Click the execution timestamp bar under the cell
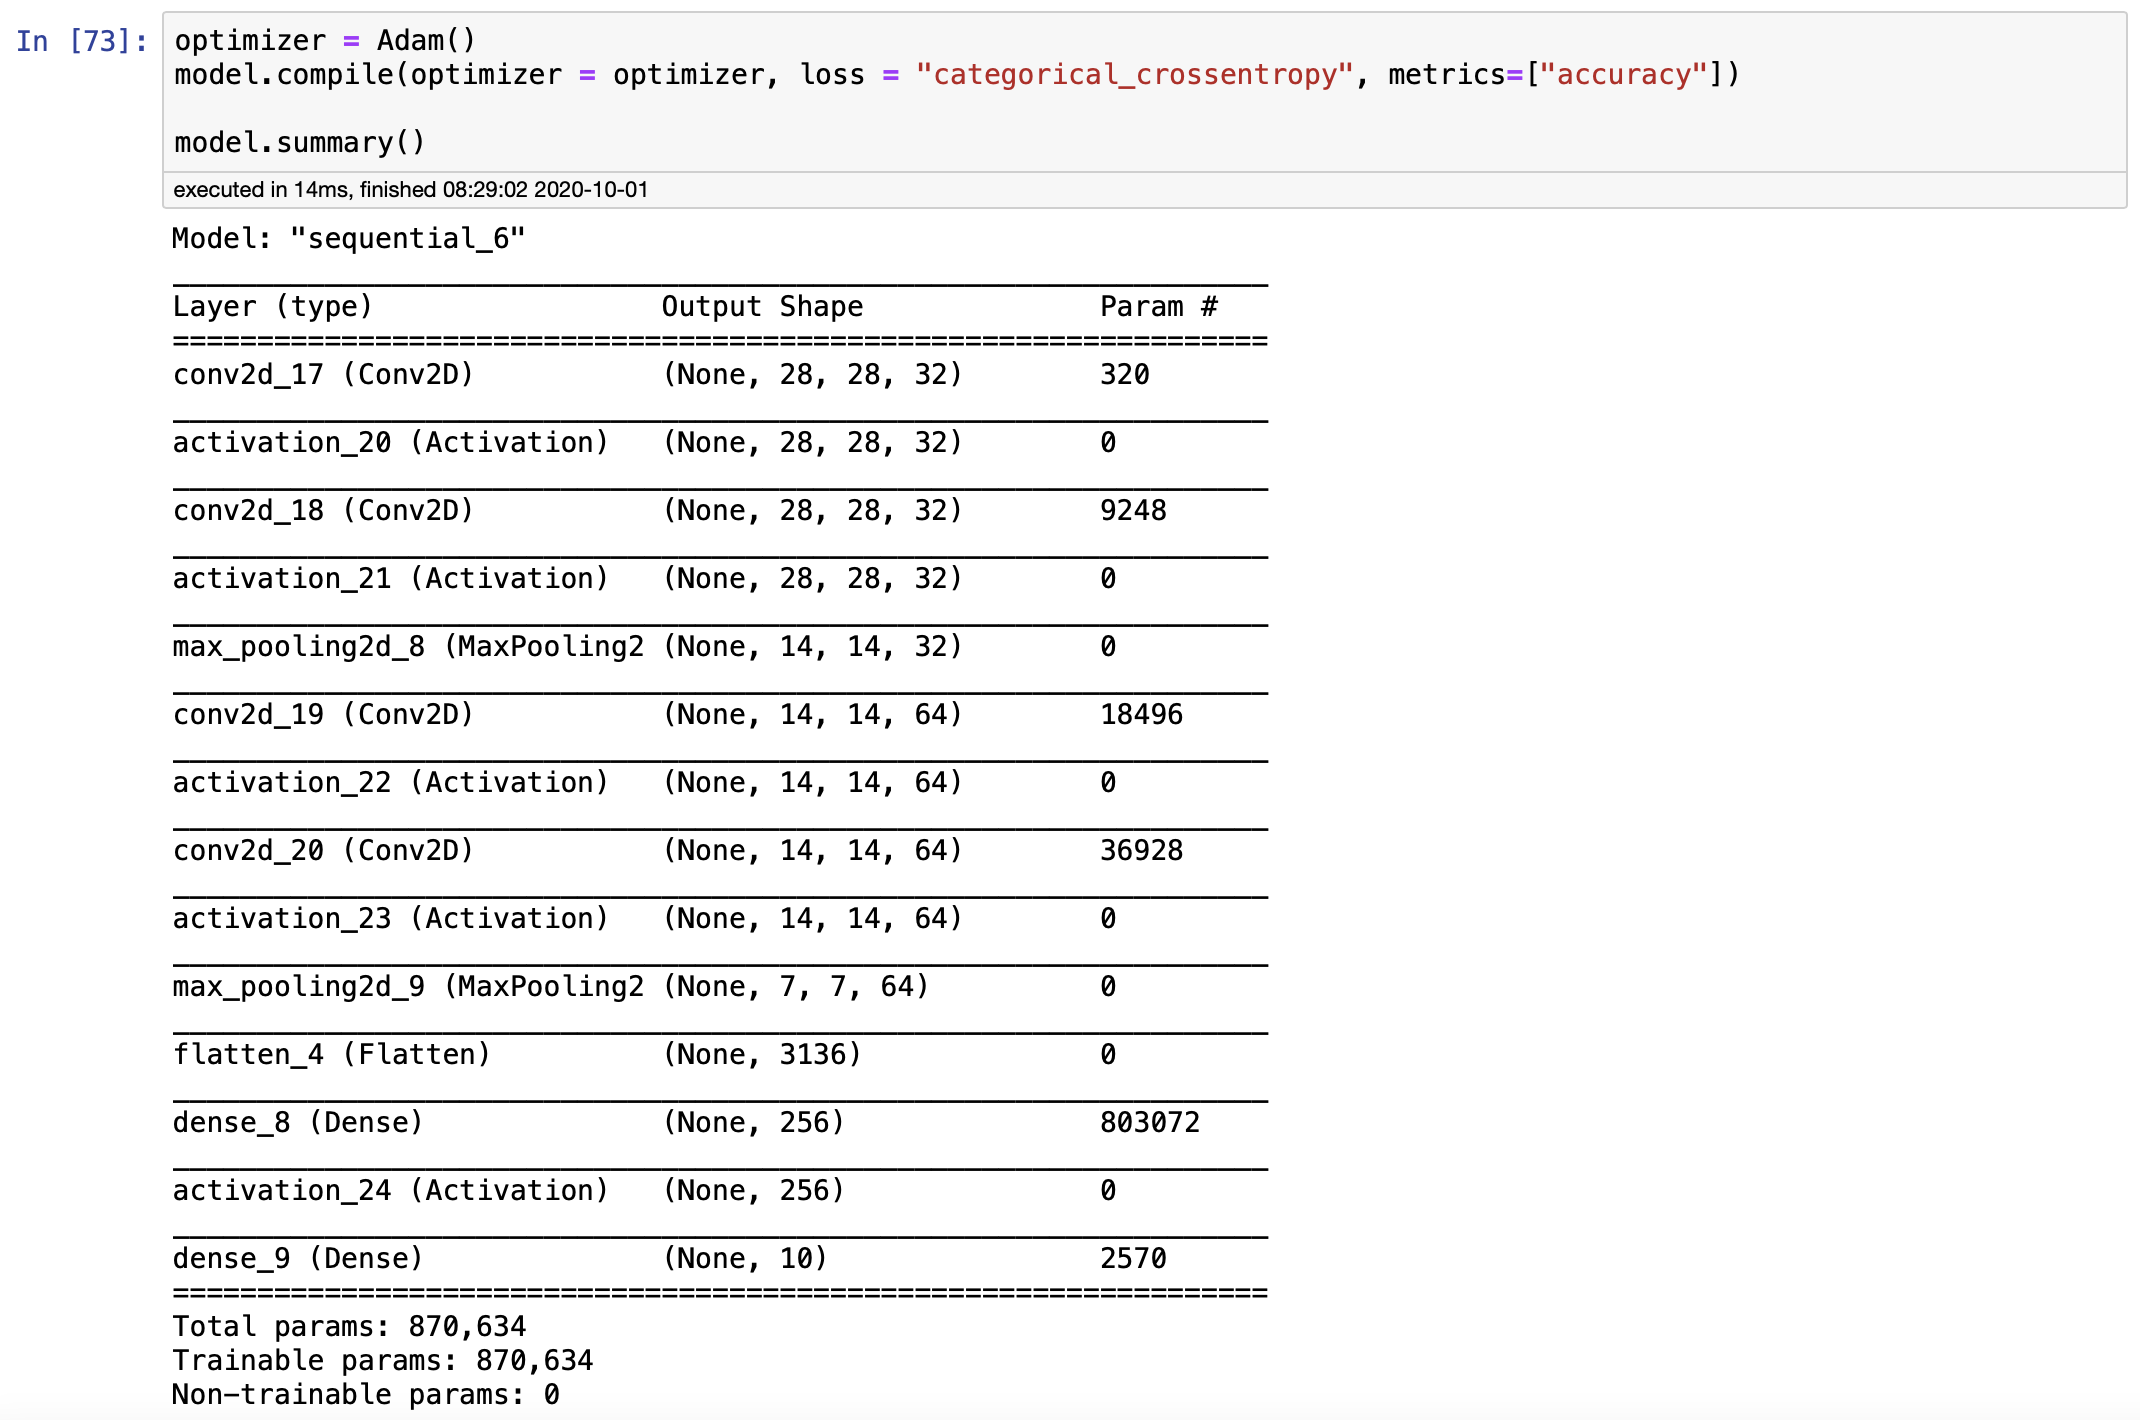The width and height of the screenshot is (2140, 1420). (410, 188)
